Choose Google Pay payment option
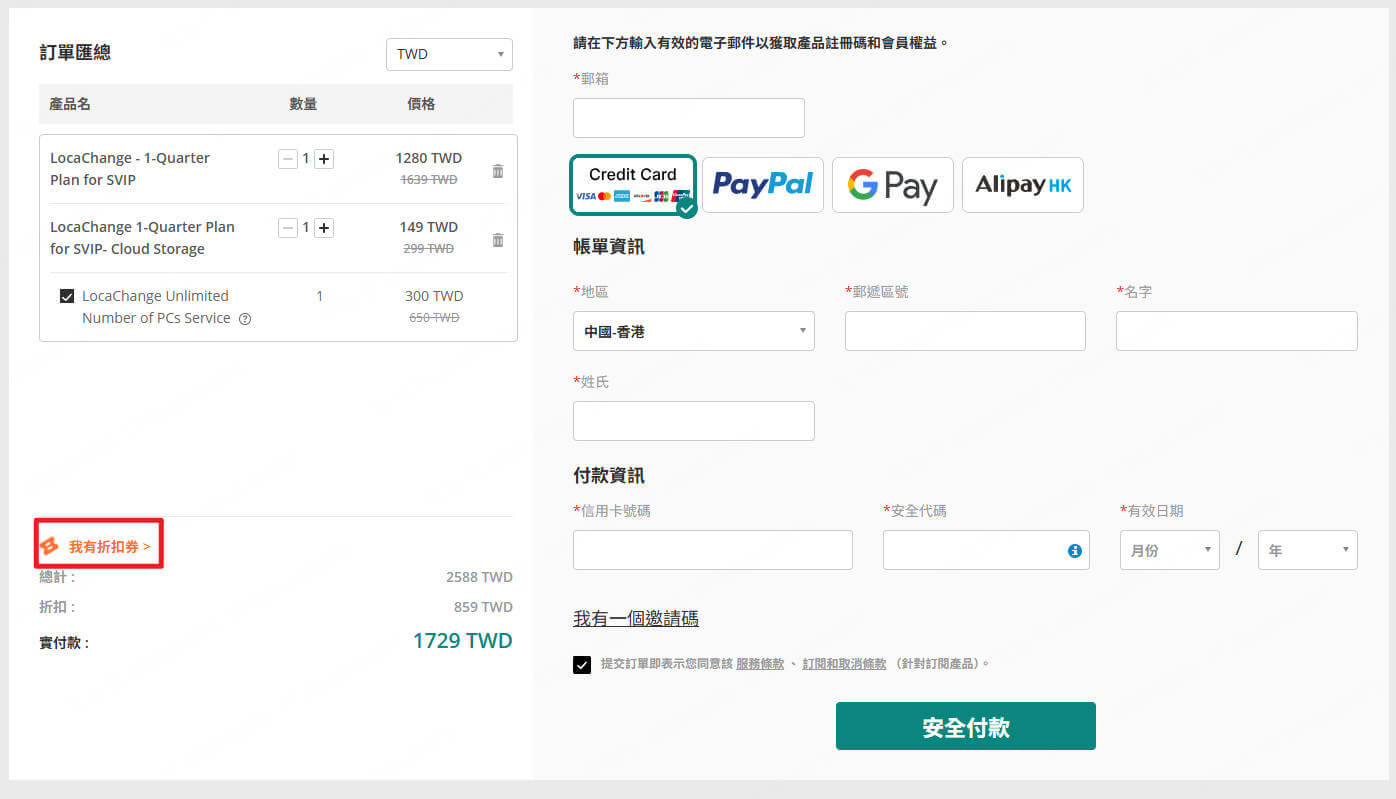Viewport: 1396px width, 799px height. 893,185
